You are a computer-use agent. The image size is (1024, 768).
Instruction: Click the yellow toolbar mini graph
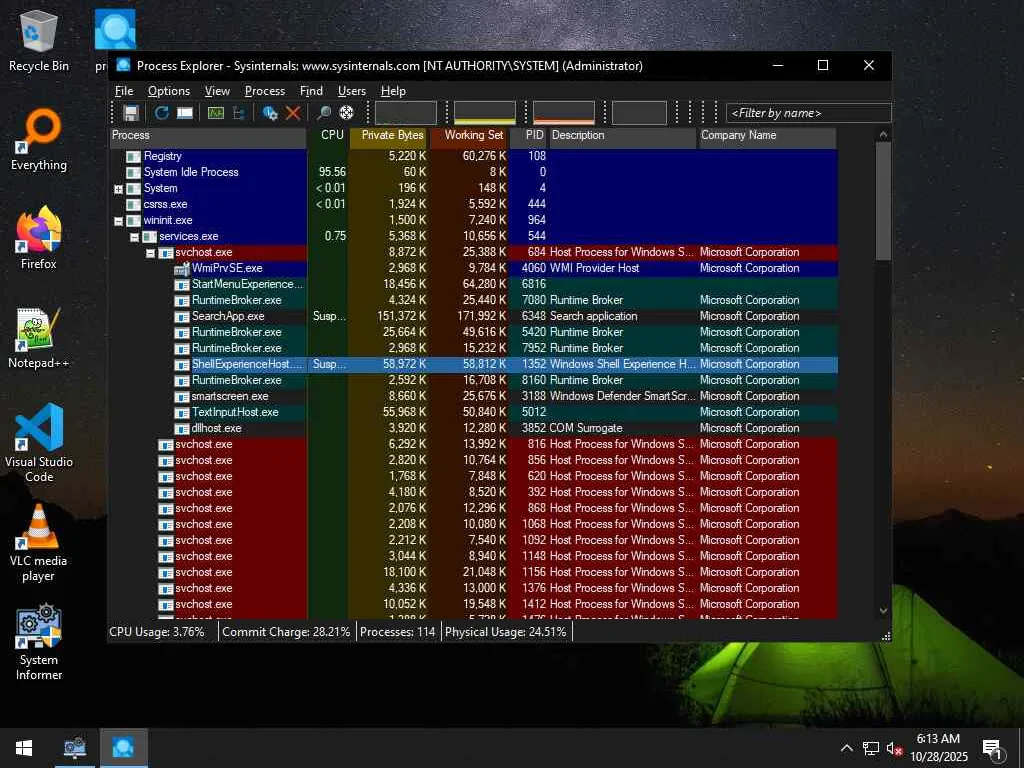pos(485,113)
